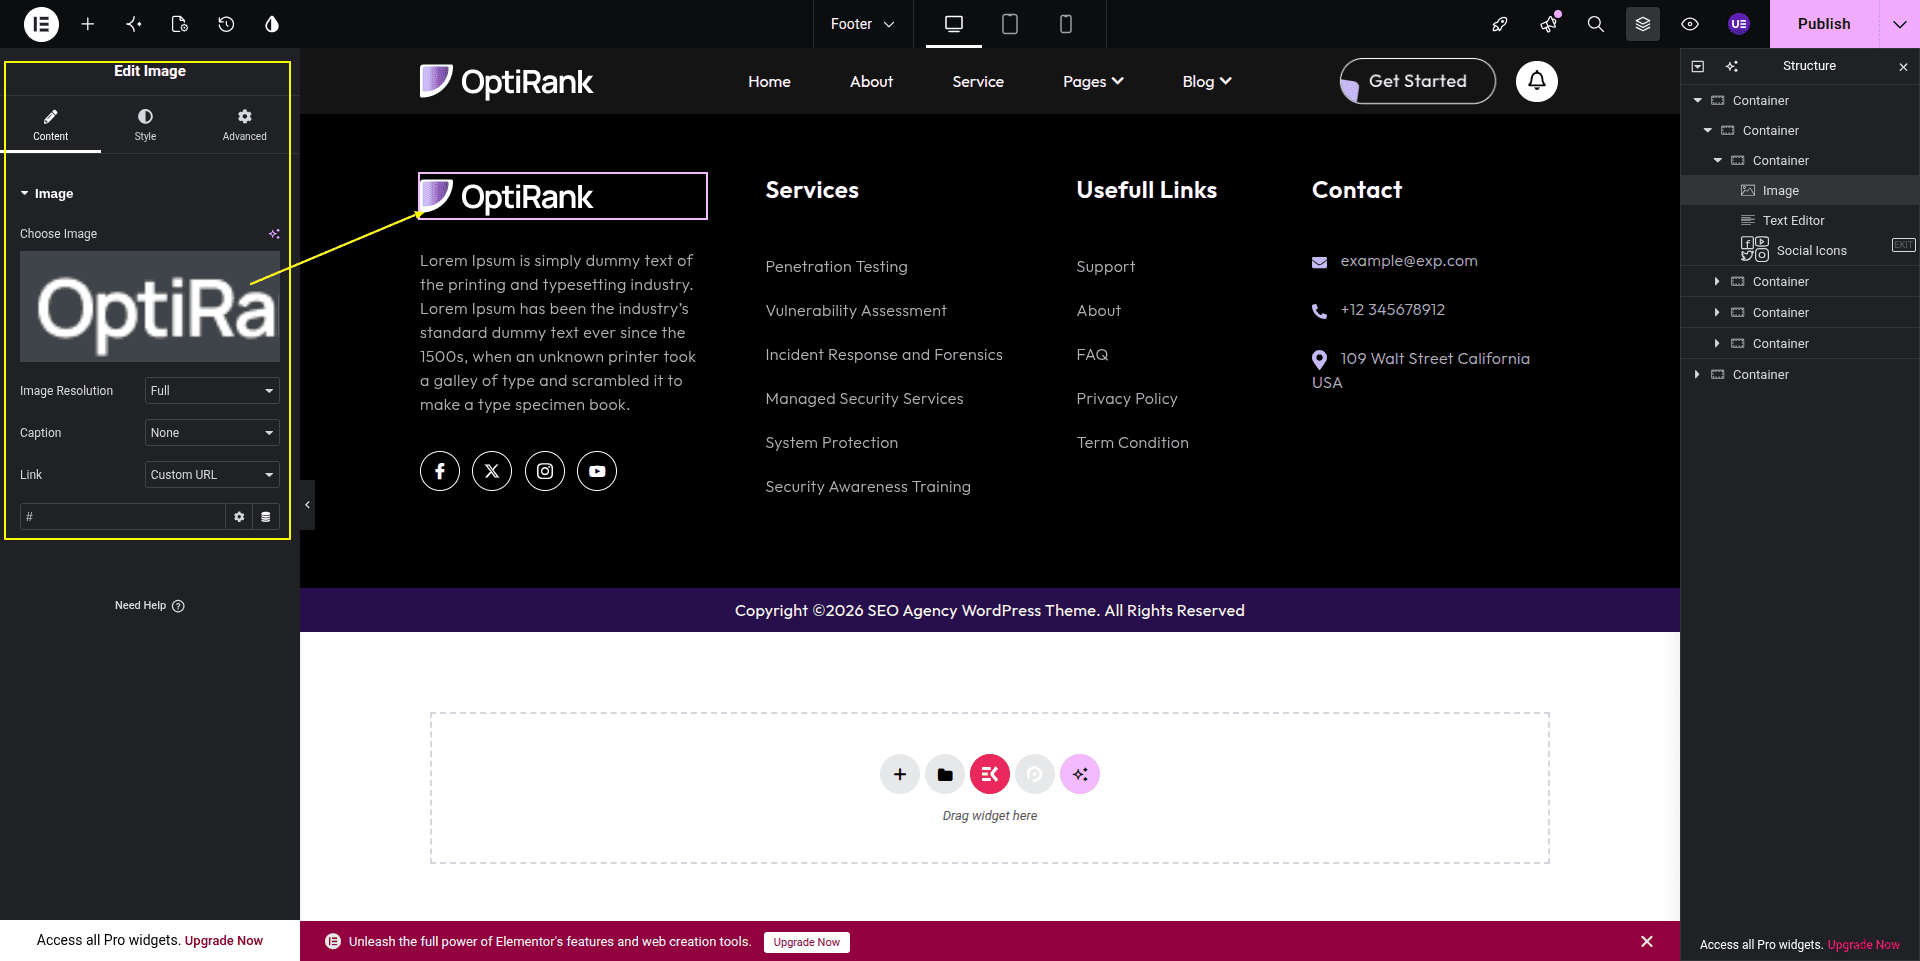This screenshot has width=1920, height=961.
Task: Click the Need Help link
Action: point(150,606)
